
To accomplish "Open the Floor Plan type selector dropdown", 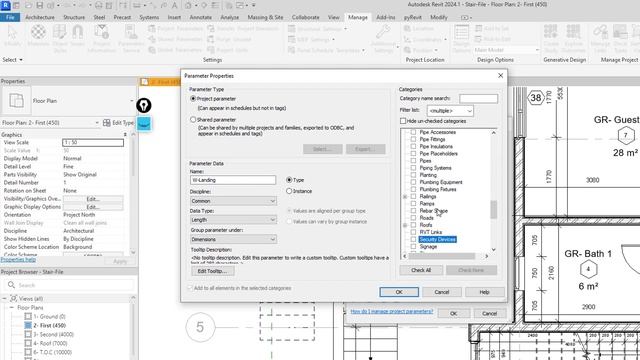I will [x=131, y=100].
